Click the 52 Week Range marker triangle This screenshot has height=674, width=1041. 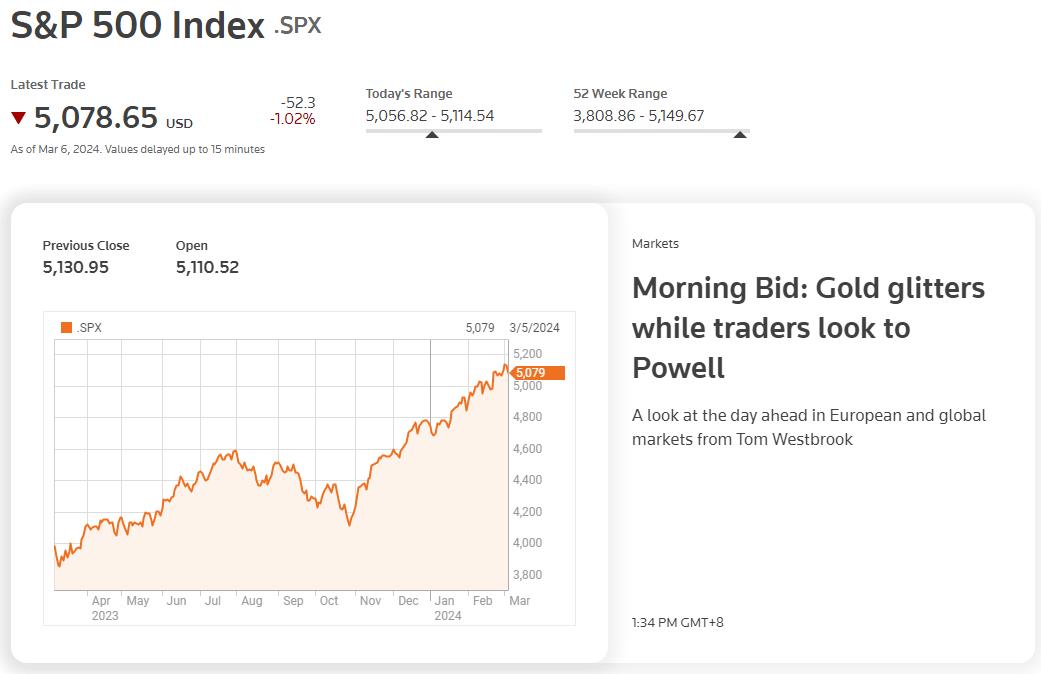(x=740, y=135)
